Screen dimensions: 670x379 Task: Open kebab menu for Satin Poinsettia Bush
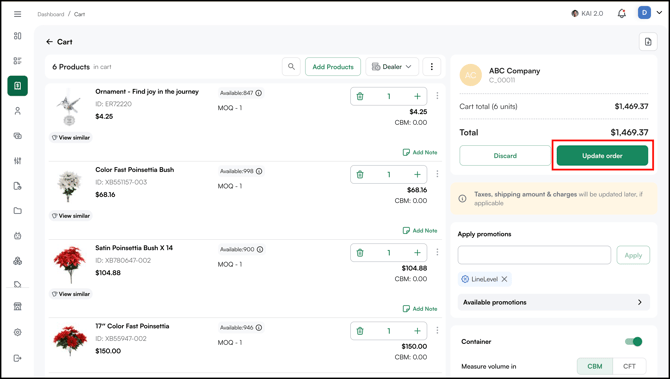coord(437,252)
